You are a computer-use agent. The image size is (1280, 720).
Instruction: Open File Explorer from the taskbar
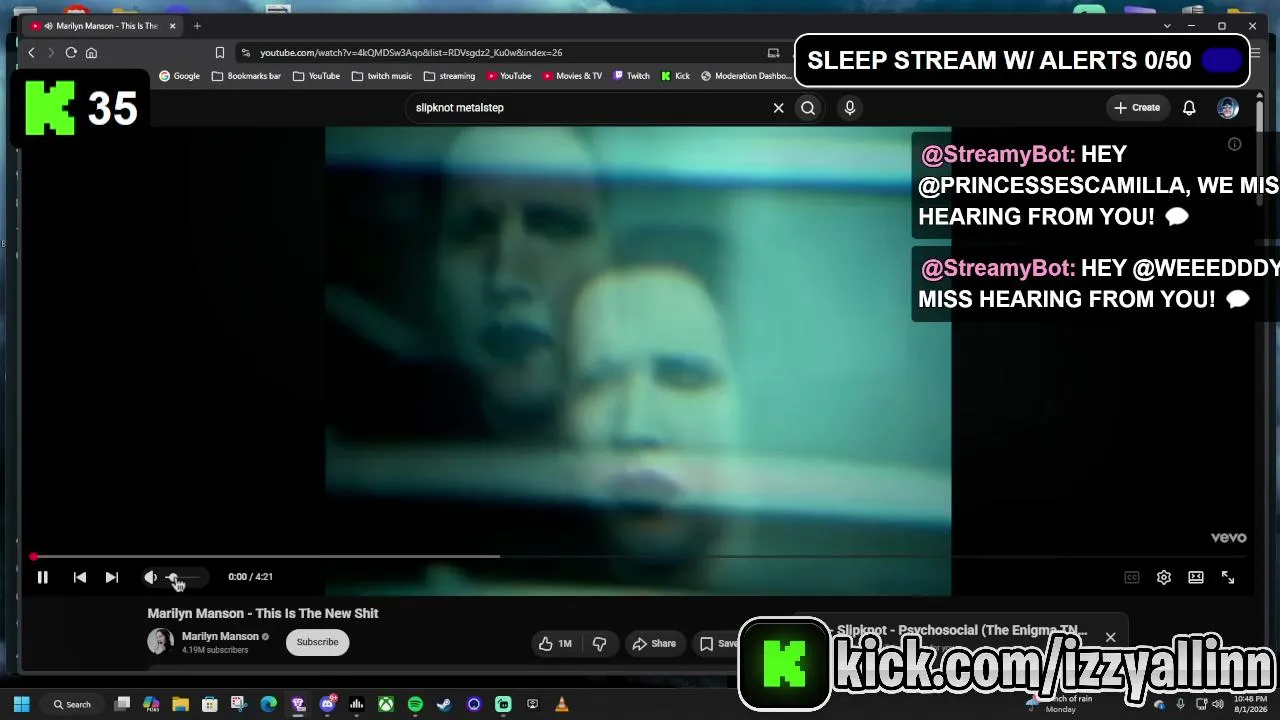180,704
